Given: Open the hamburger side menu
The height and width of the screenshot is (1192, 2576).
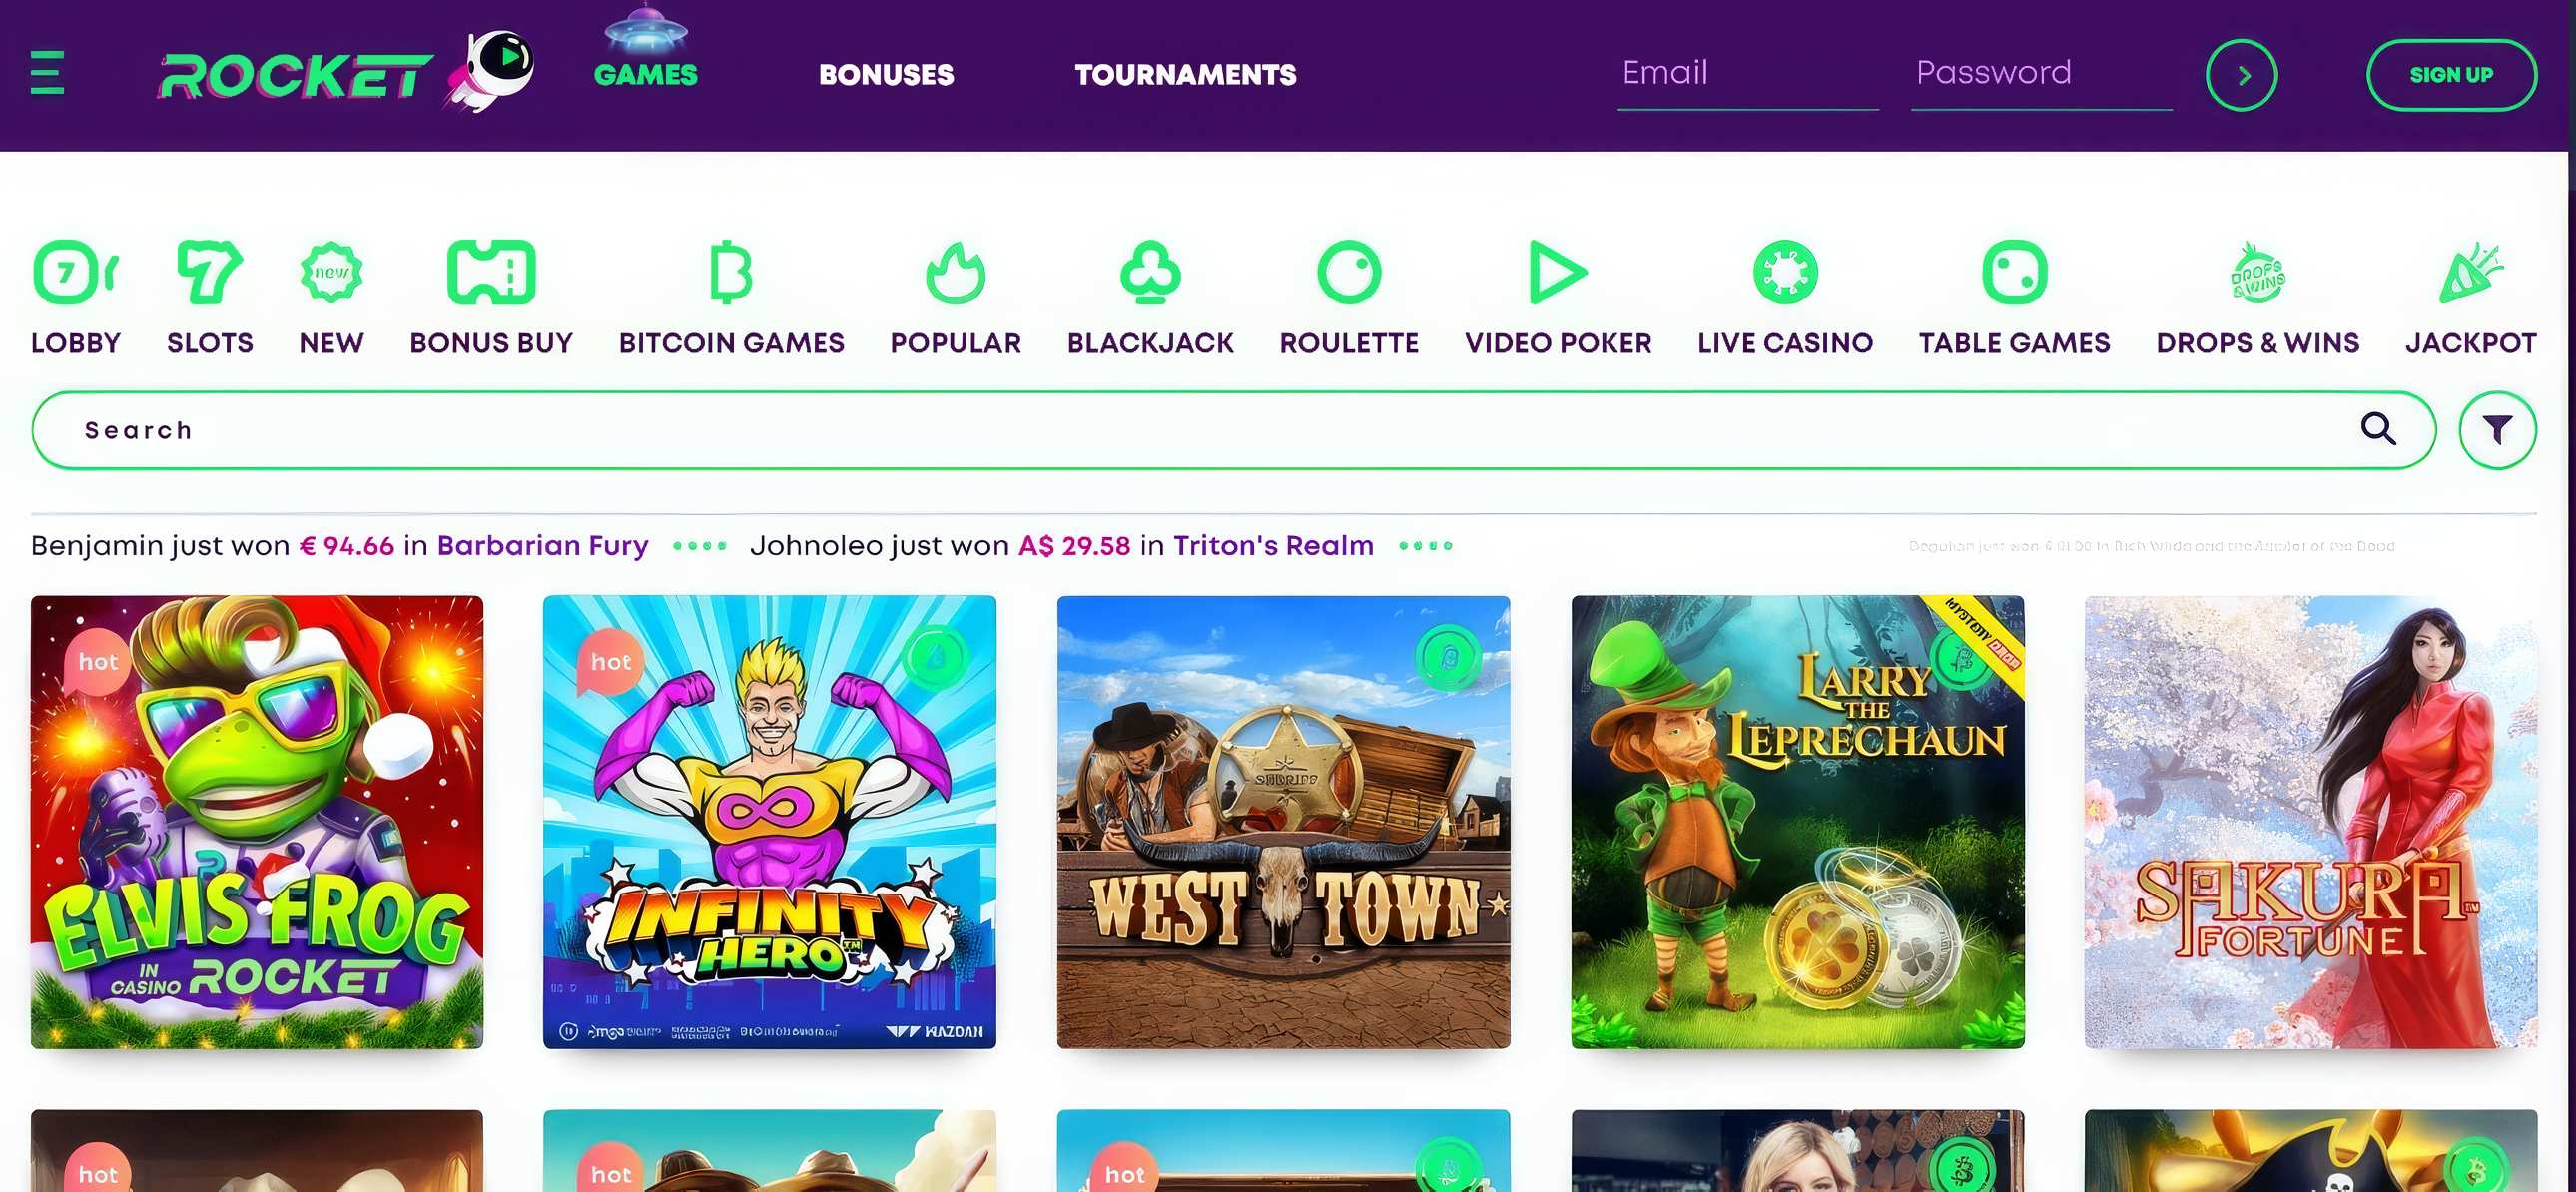Looking at the screenshot, I should [x=47, y=72].
